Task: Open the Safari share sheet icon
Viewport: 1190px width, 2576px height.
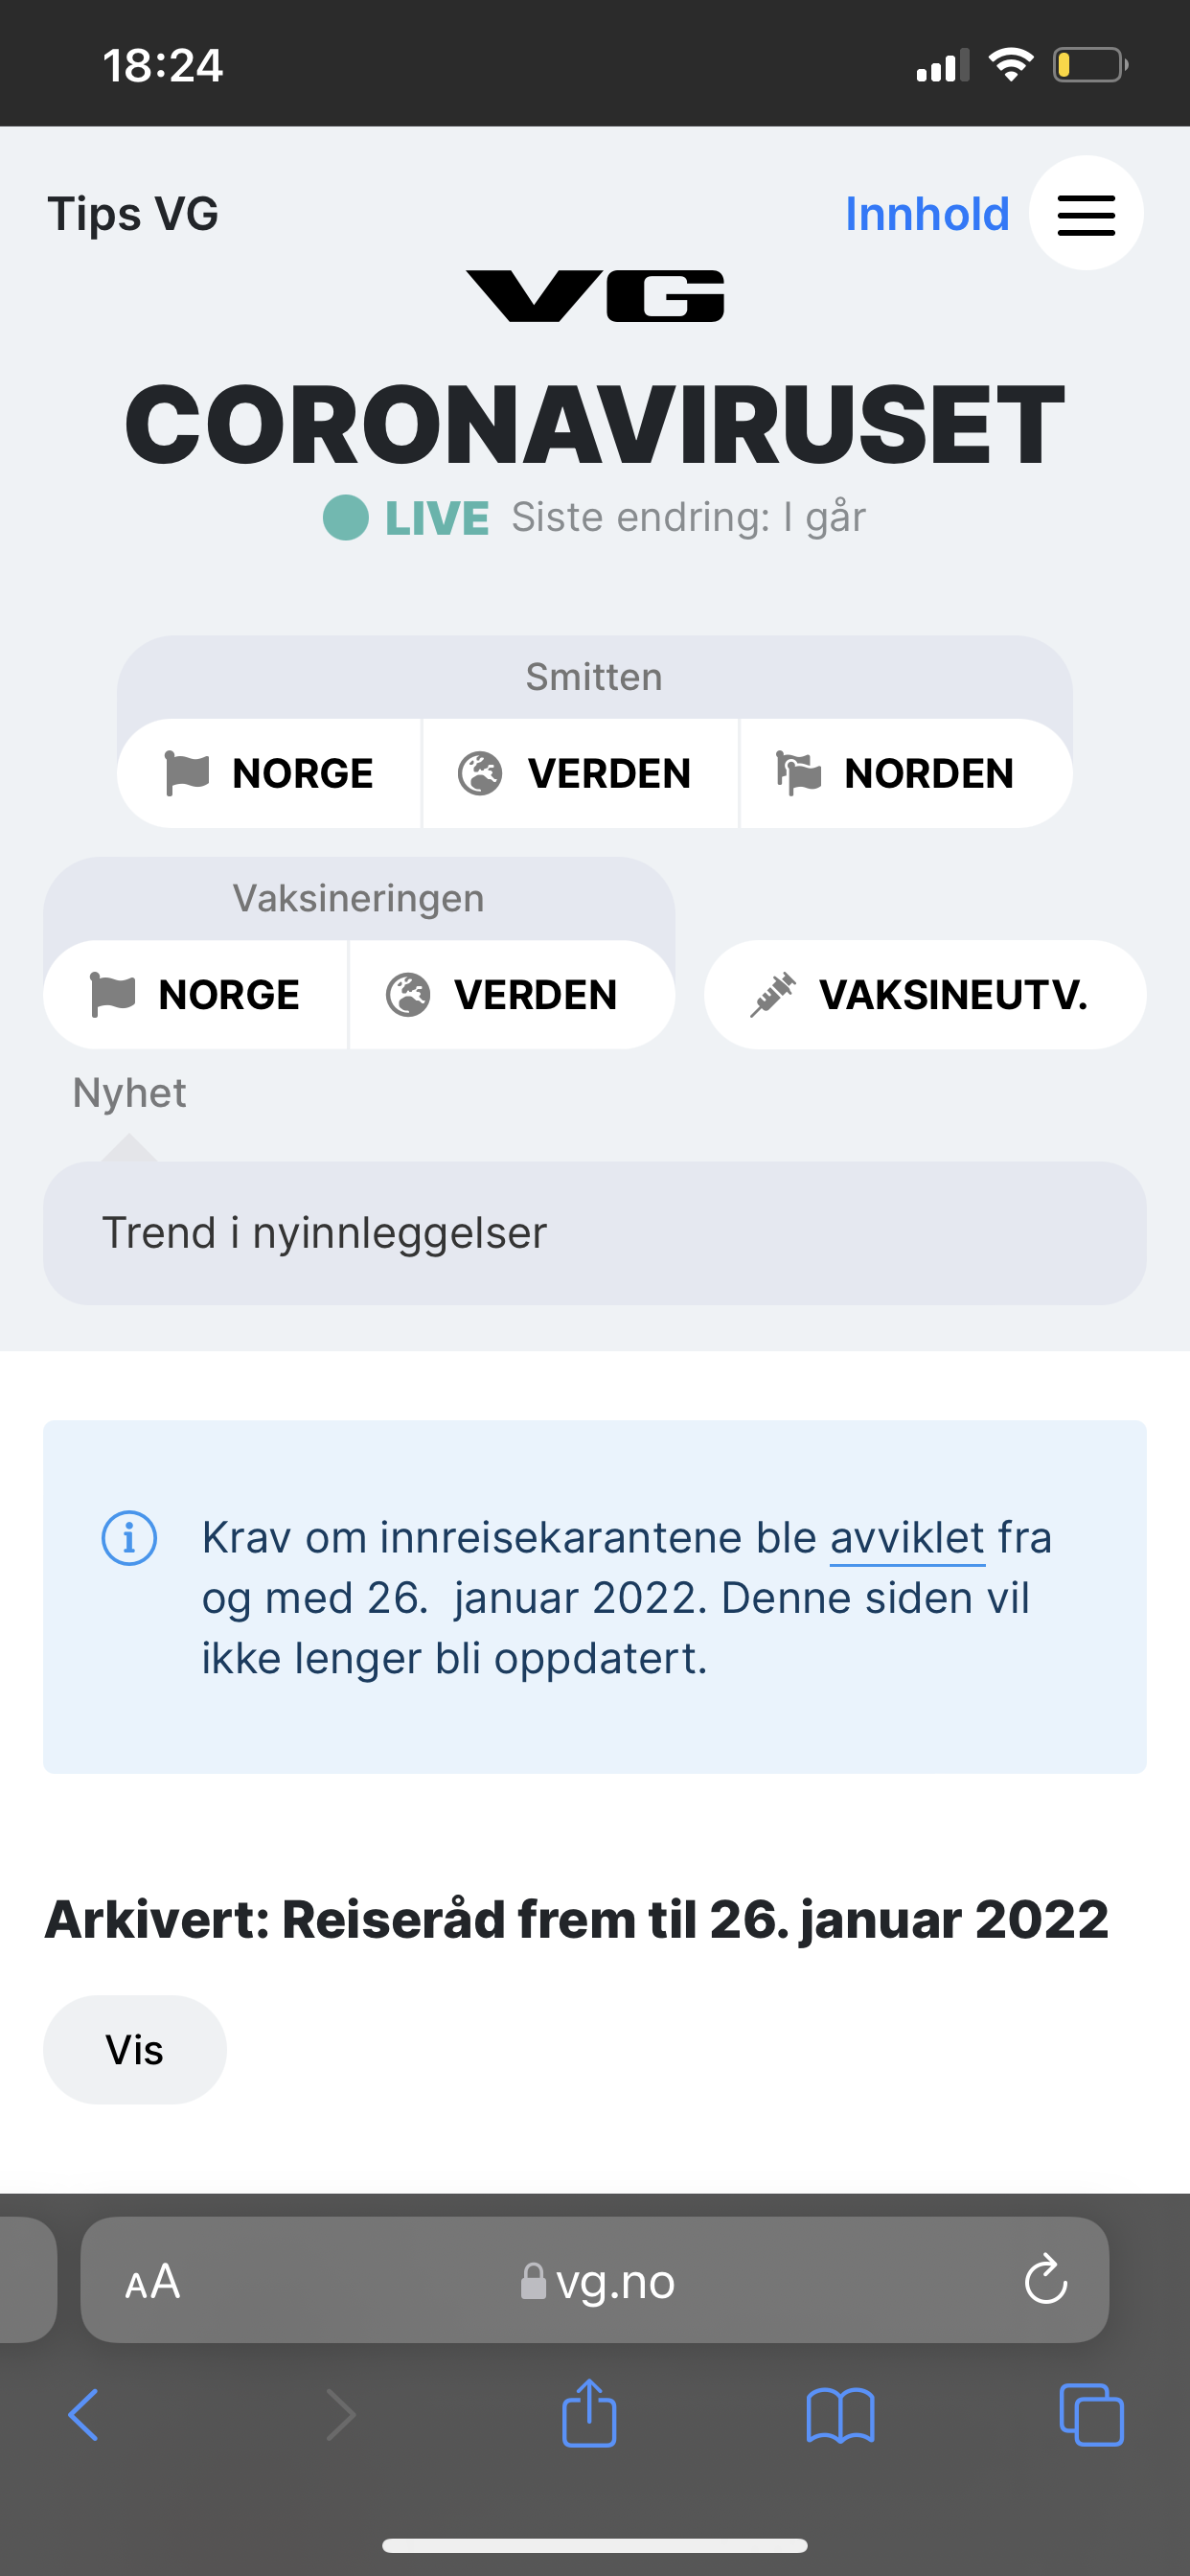Action: pos(589,2414)
